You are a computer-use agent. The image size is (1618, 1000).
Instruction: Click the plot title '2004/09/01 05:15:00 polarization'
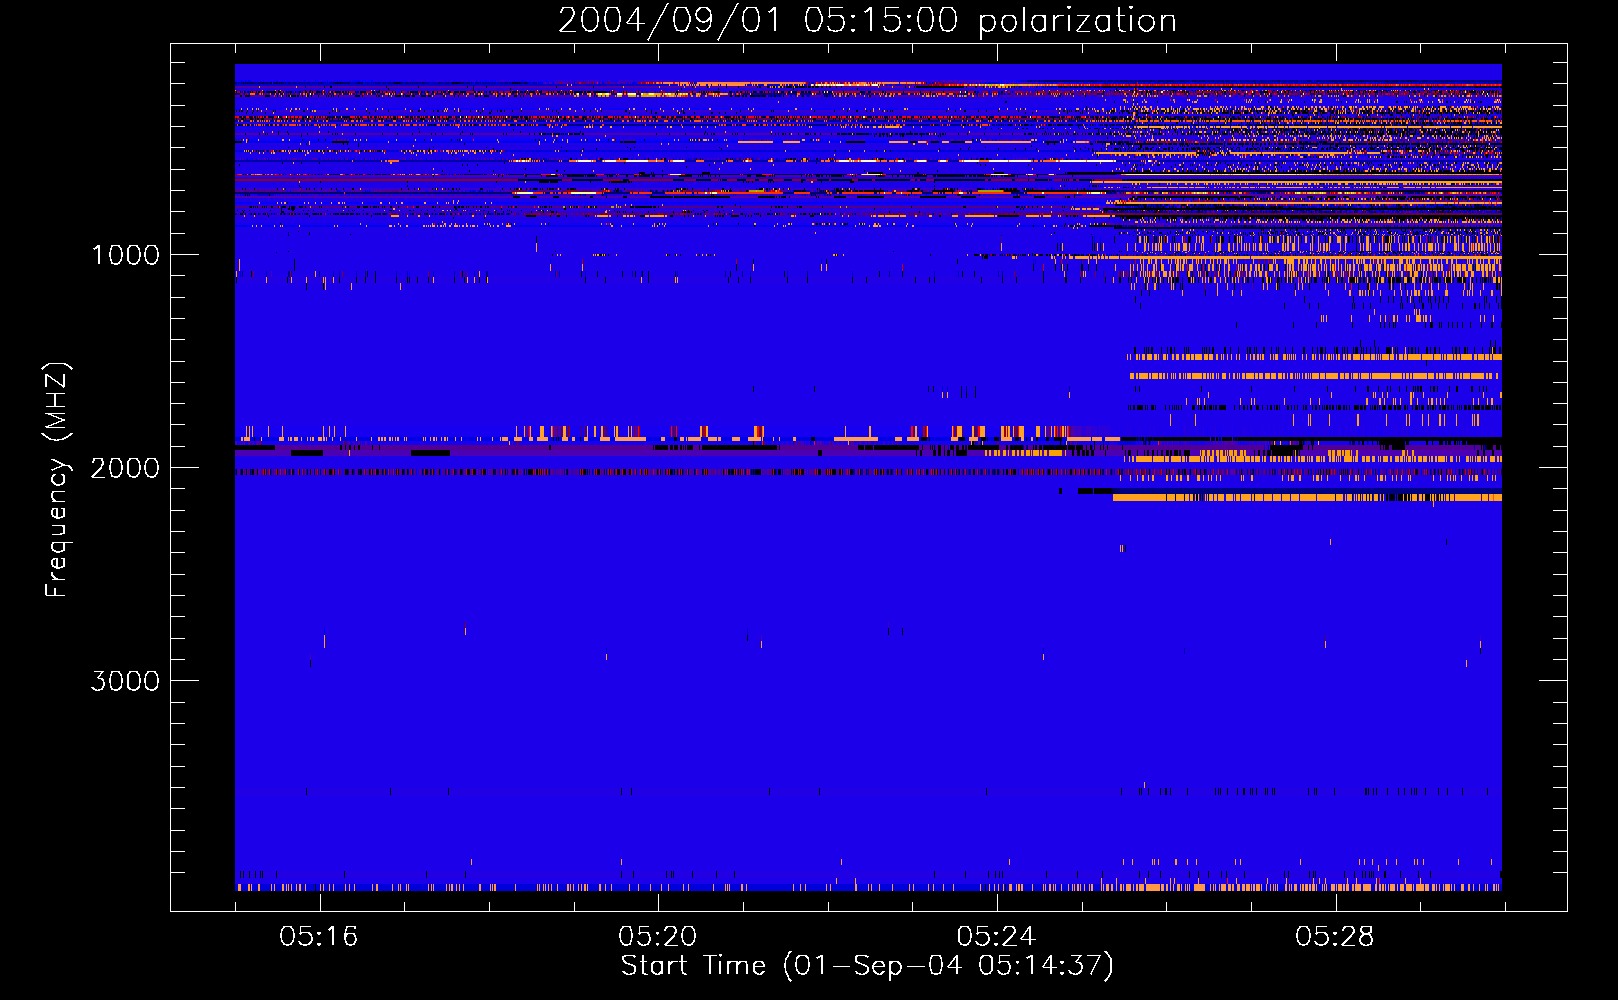867,20
